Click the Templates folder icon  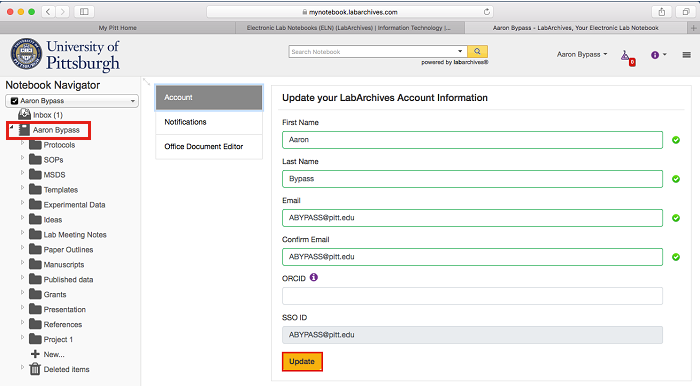point(35,189)
